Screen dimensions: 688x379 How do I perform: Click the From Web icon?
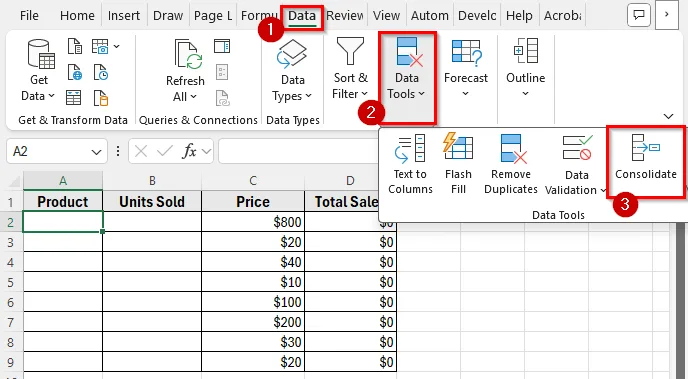tap(75, 72)
